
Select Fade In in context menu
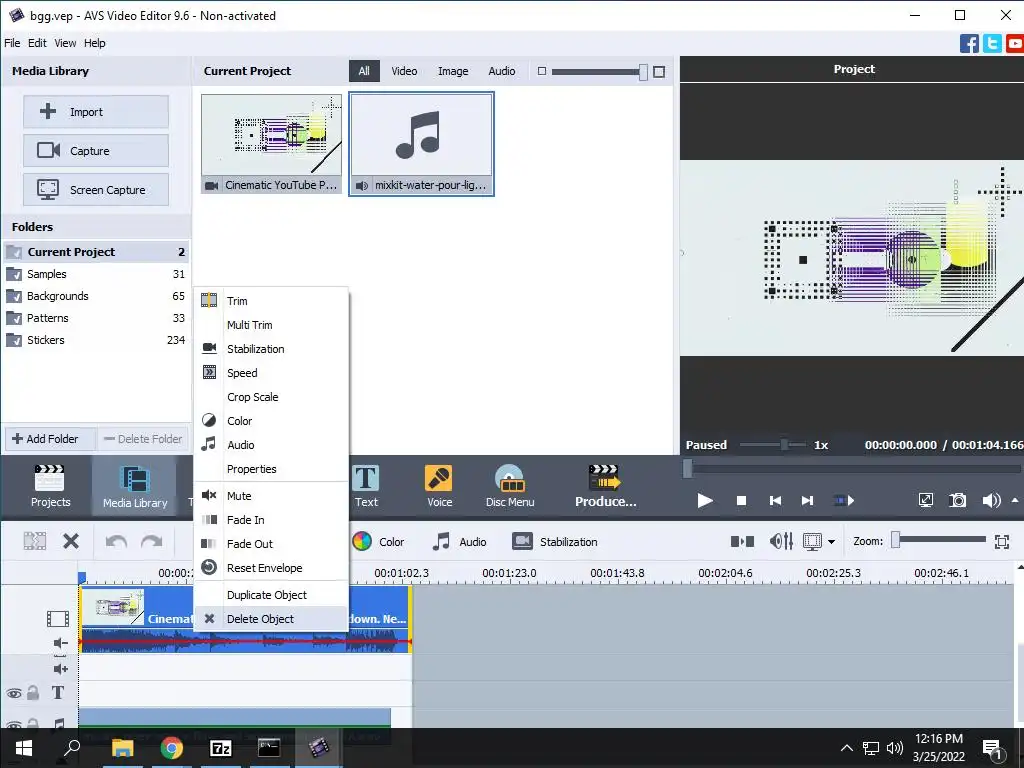pyautogui.click(x=271, y=520)
